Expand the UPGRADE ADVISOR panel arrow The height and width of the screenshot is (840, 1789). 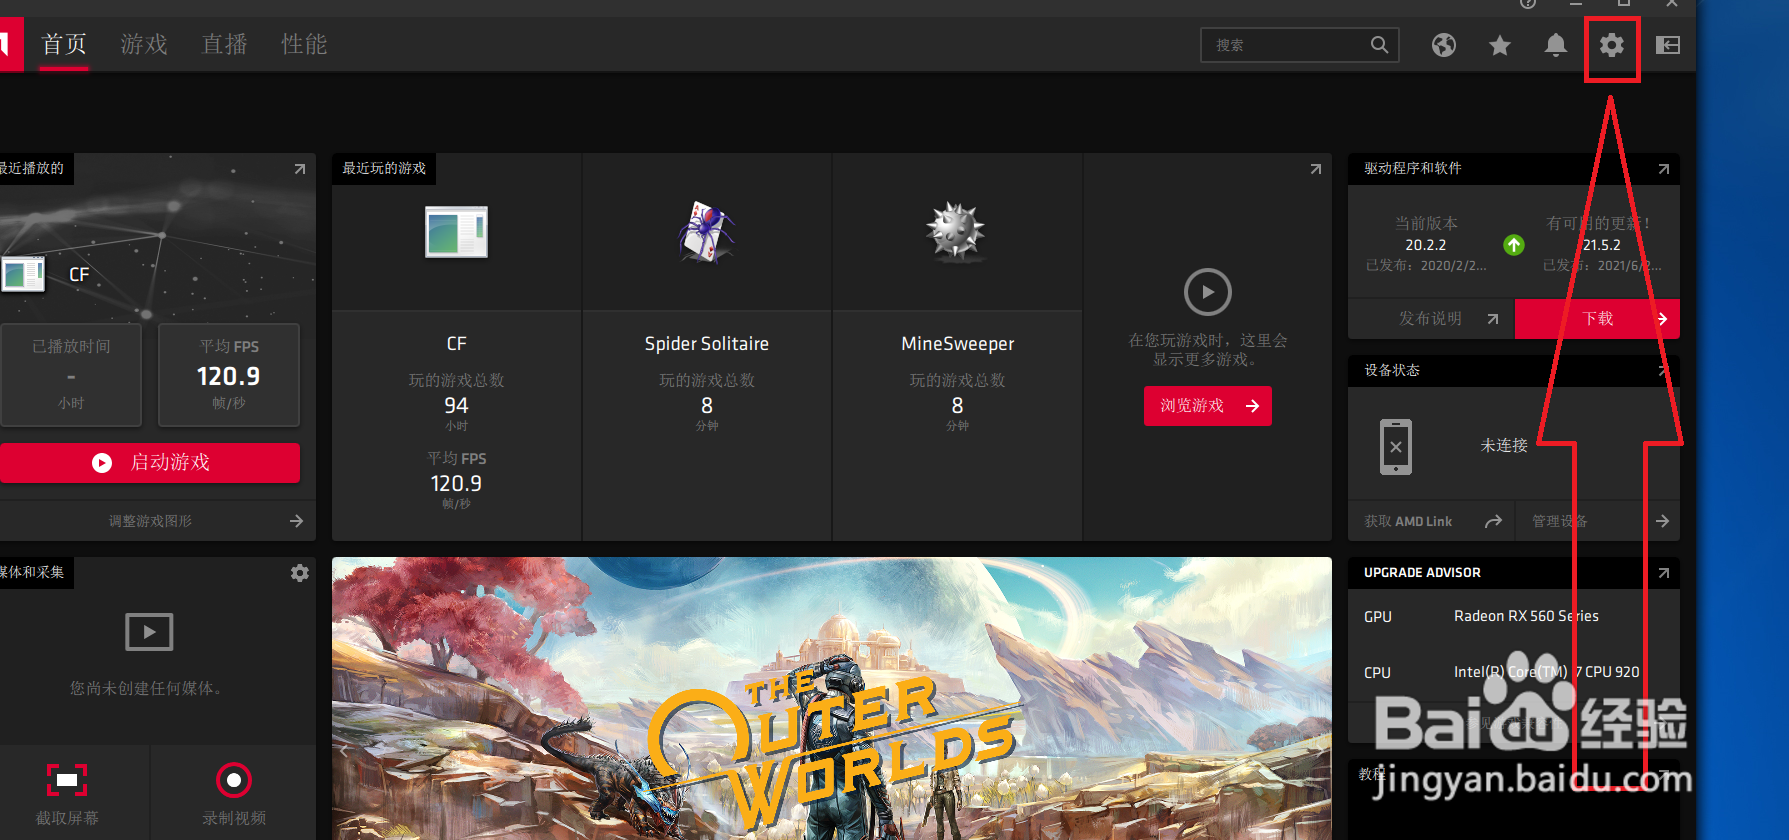point(1663,573)
